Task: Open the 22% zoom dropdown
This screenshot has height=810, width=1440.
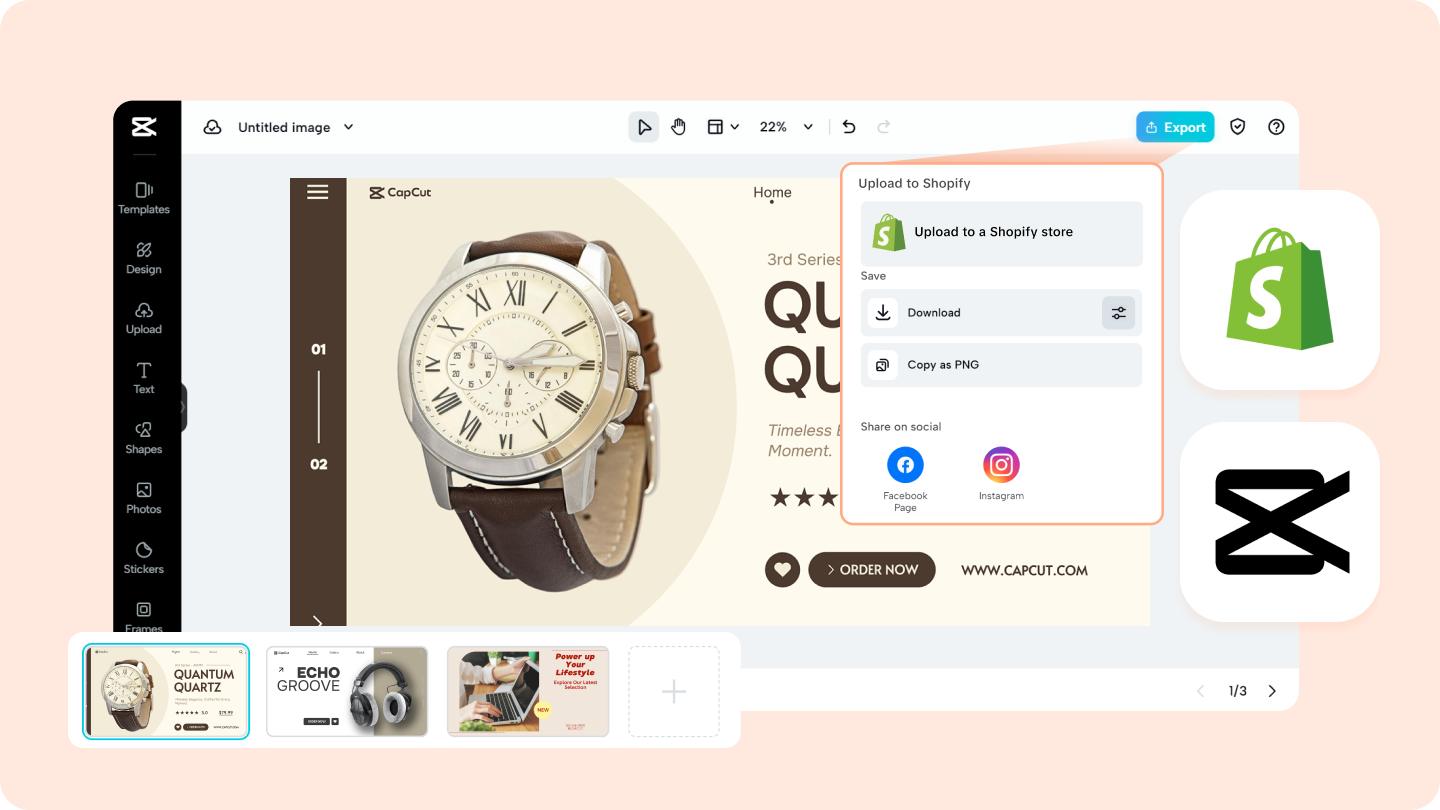Action: pyautogui.click(x=787, y=127)
